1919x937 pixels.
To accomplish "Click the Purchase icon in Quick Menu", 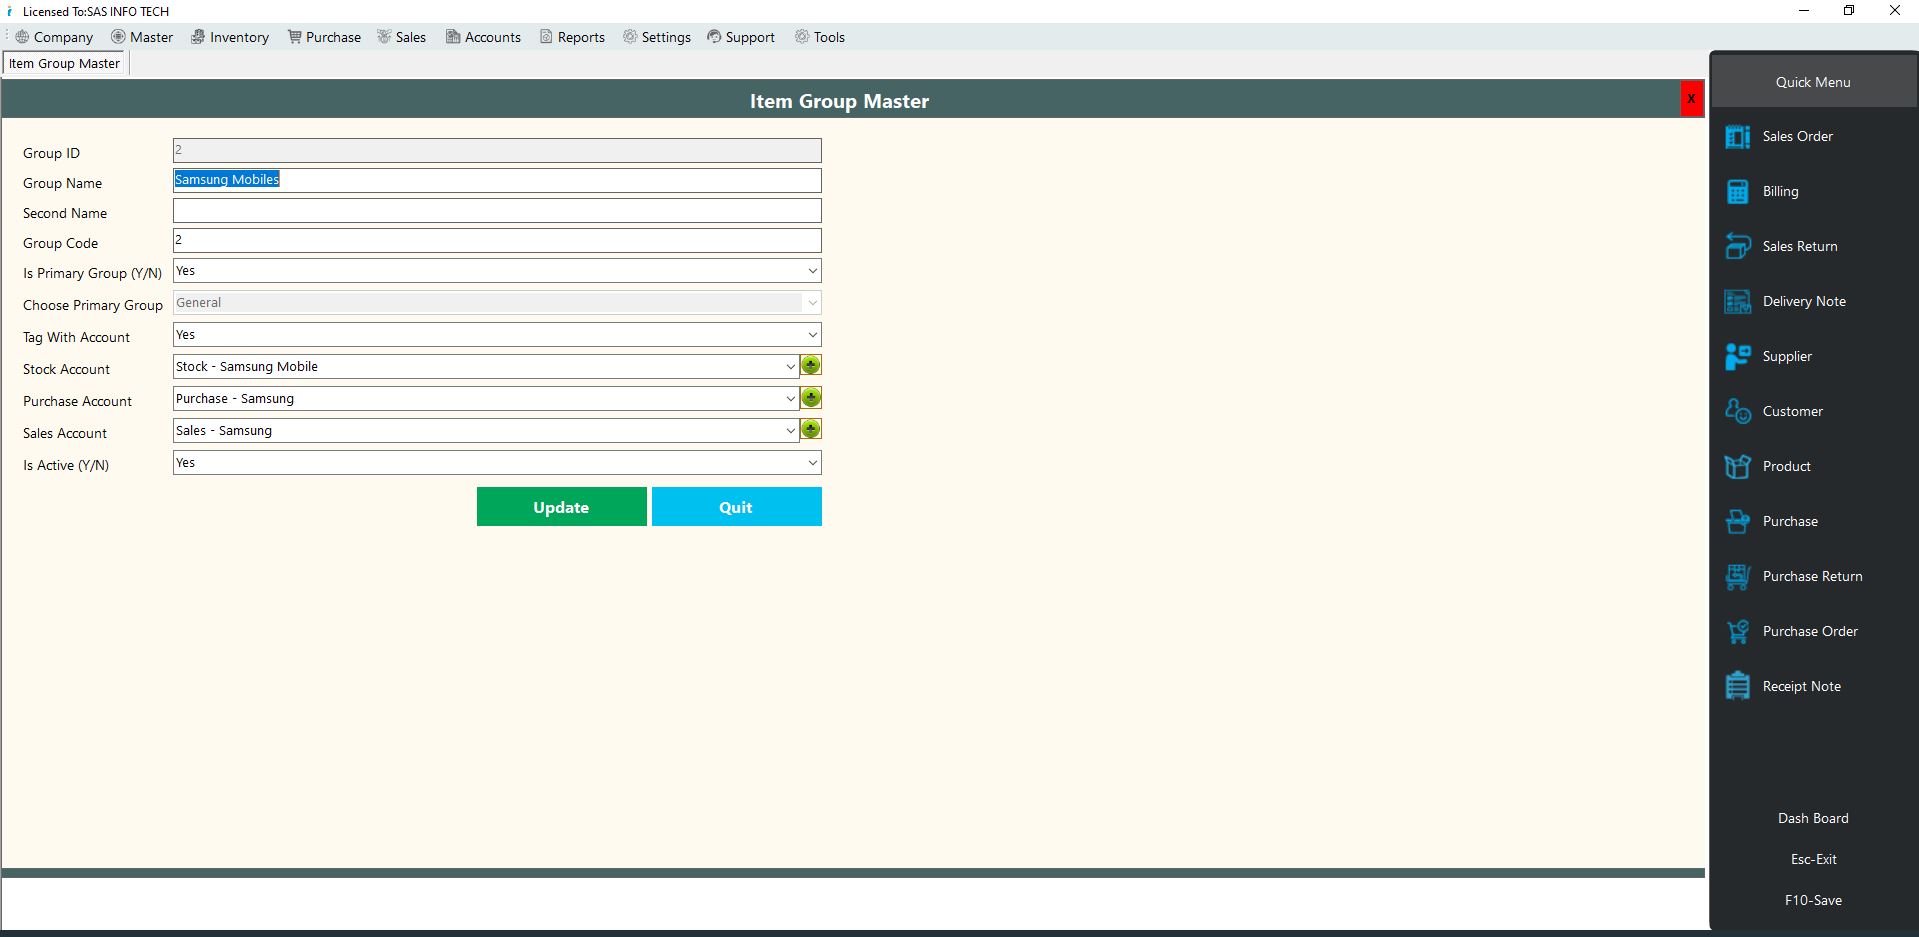I will coord(1738,522).
